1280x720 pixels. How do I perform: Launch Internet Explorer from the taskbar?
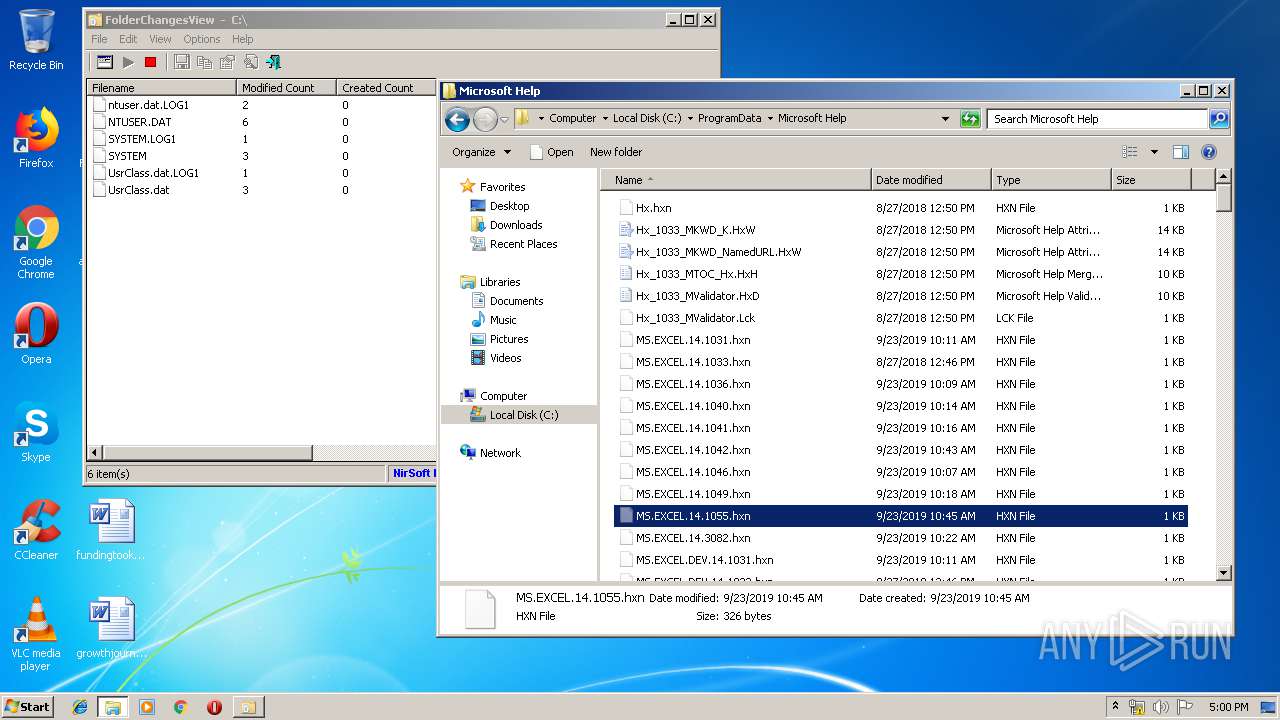tap(80, 707)
